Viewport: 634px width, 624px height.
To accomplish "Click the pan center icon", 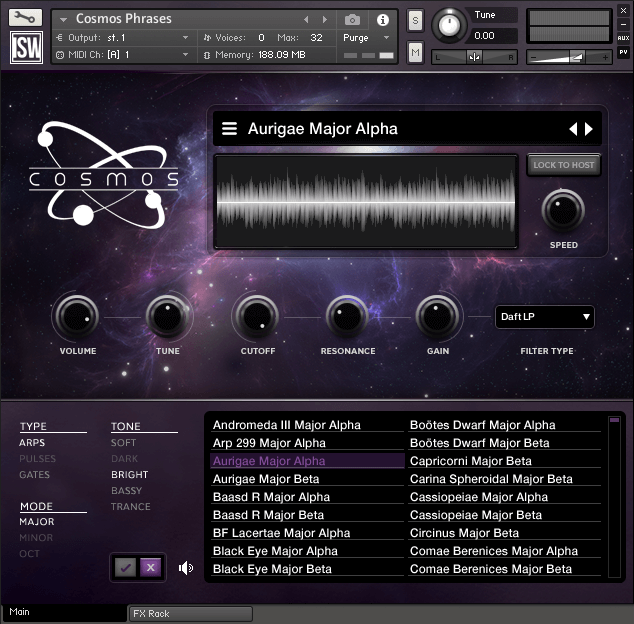I will (474, 57).
